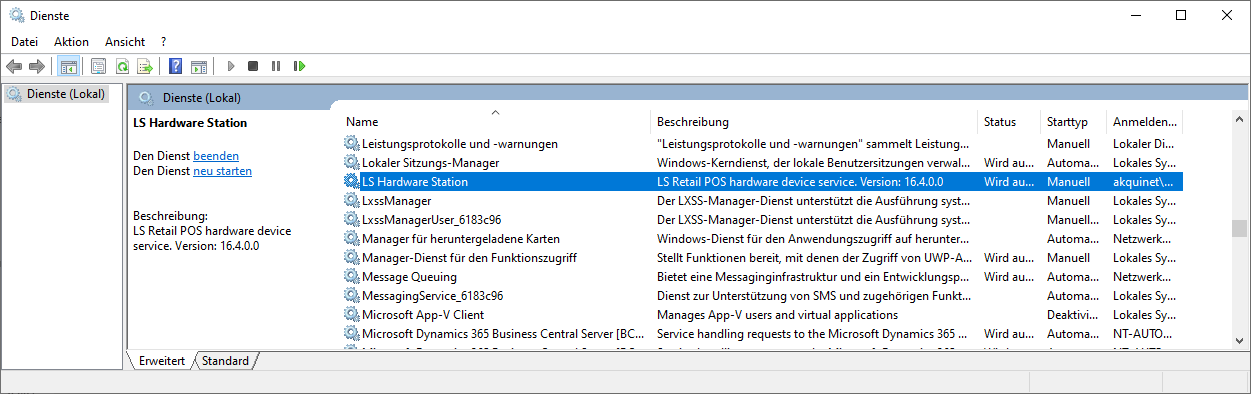Screen dimensions: 1251x394
Task: Select the LxssManager service
Action: (397, 201)
